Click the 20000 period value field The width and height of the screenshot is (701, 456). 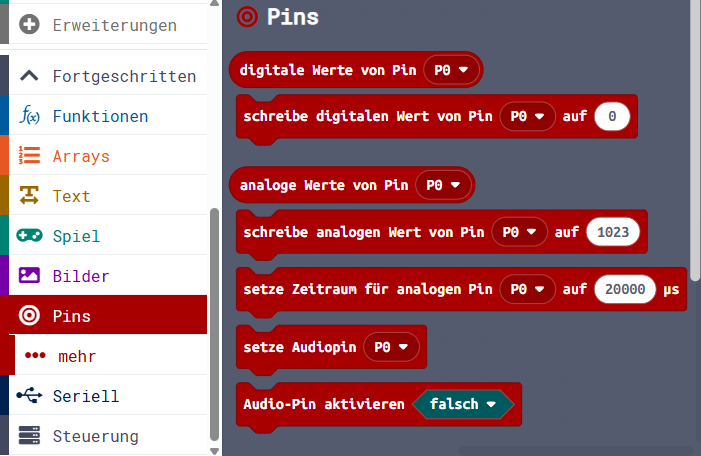[625, 290]
